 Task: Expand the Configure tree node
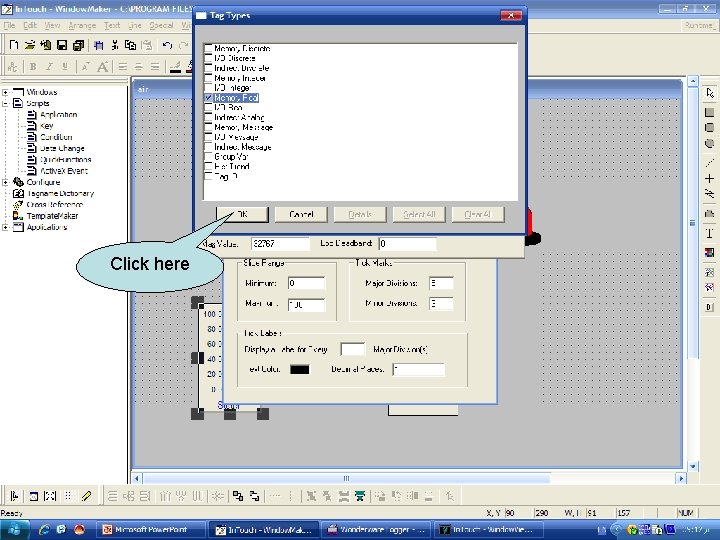click(x=6, y=182)
